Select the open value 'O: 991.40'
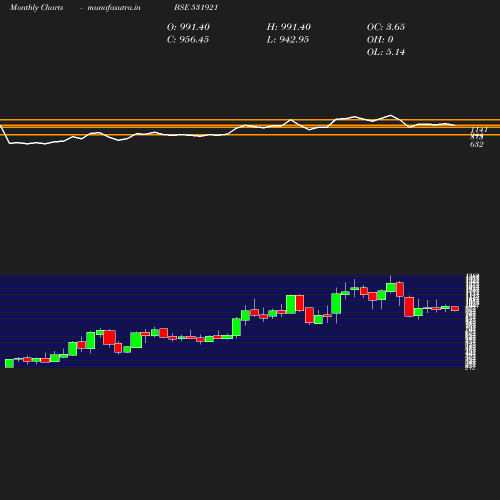Viewport: 500px width, 500px height. tap(188, 27)
